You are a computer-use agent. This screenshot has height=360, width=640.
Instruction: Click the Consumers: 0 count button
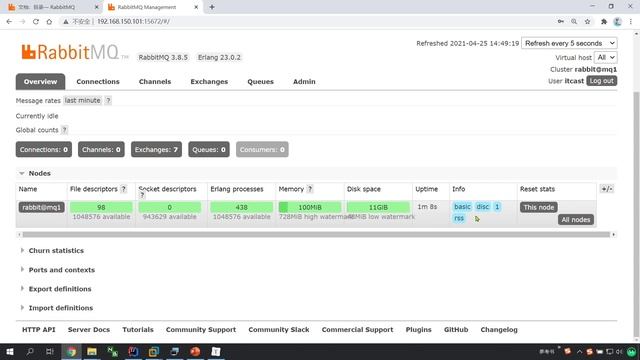(262, 150)
